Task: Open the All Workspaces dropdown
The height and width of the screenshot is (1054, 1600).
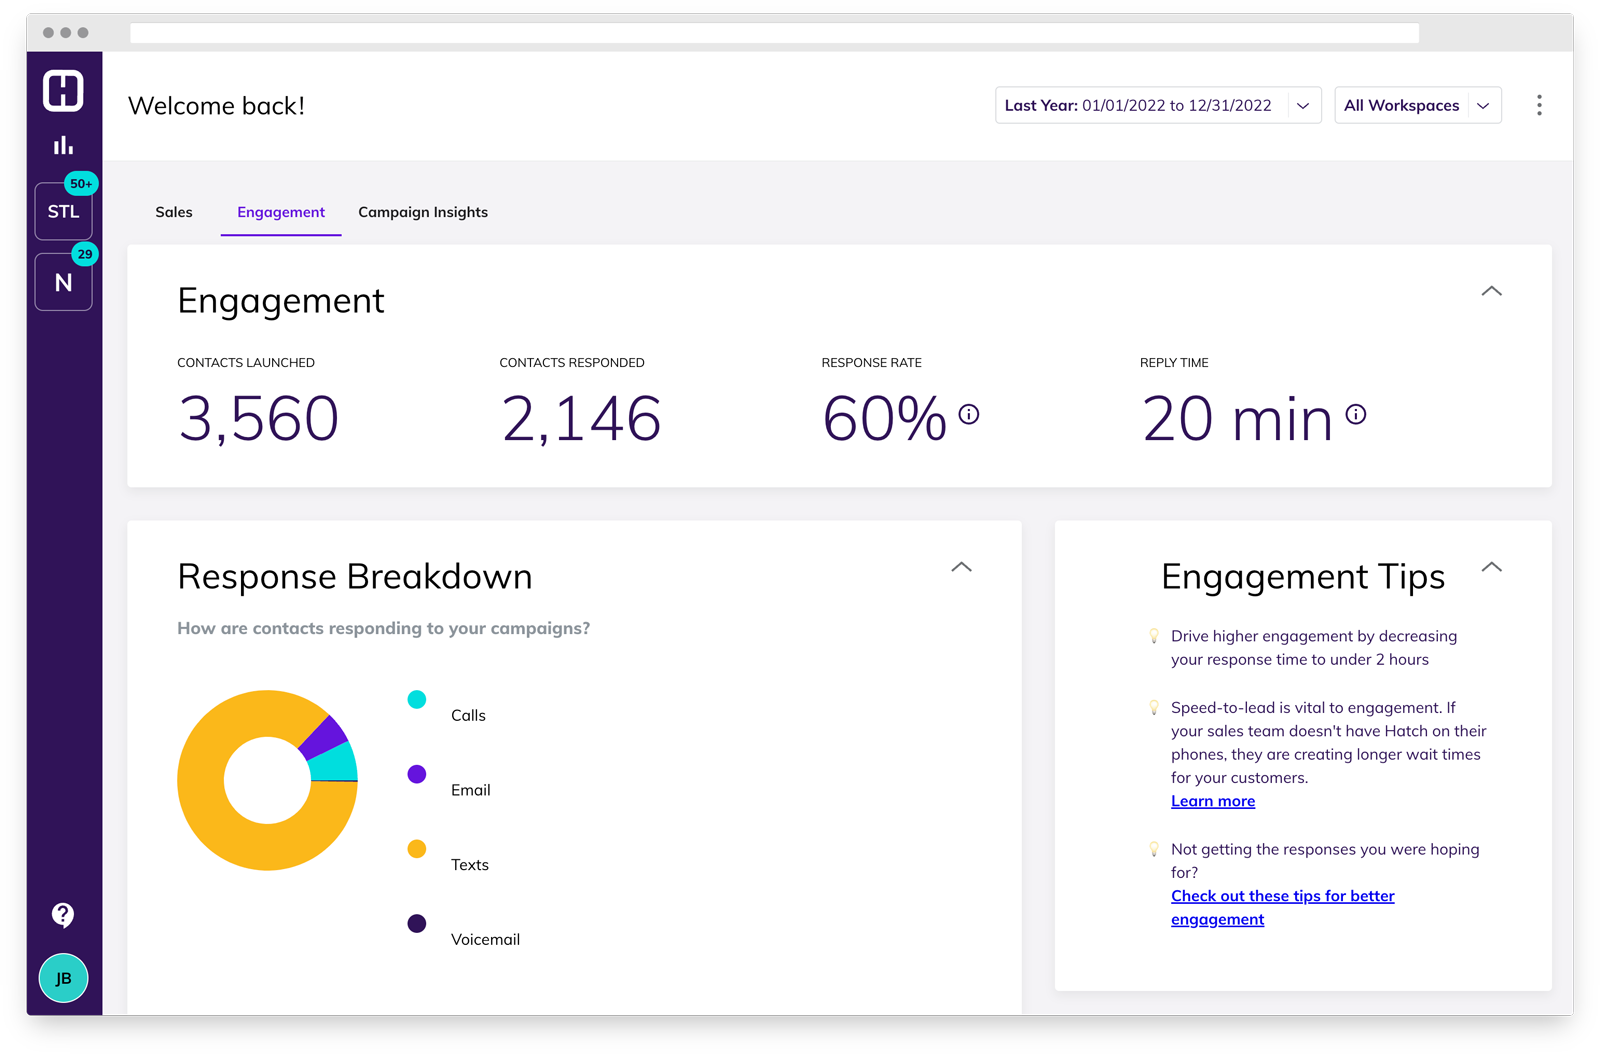Action: point(1417,105)
